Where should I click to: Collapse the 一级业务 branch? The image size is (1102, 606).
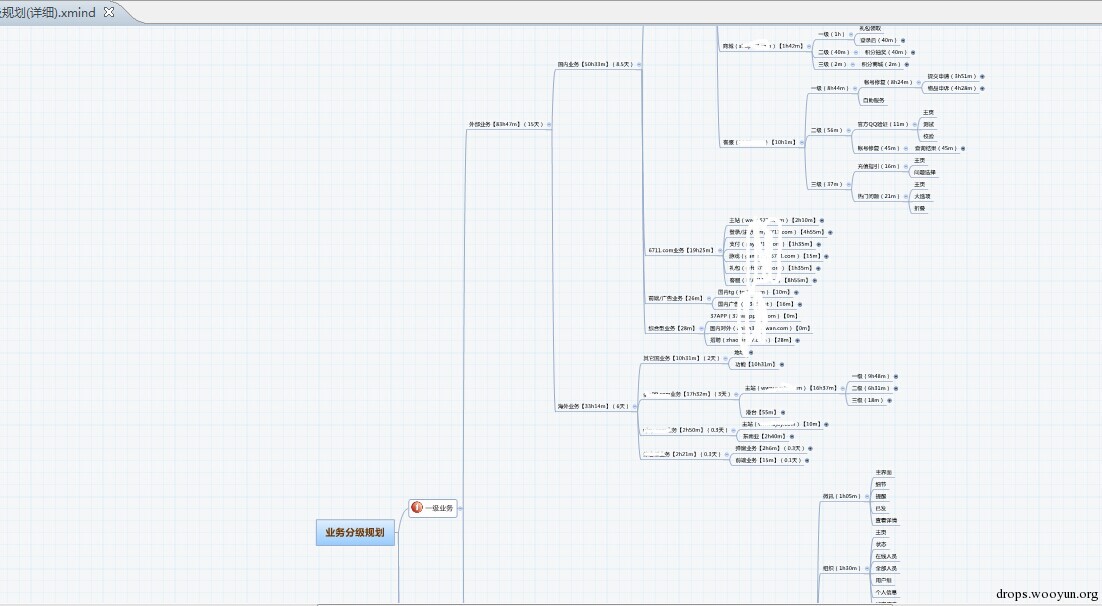click(460, 508)
